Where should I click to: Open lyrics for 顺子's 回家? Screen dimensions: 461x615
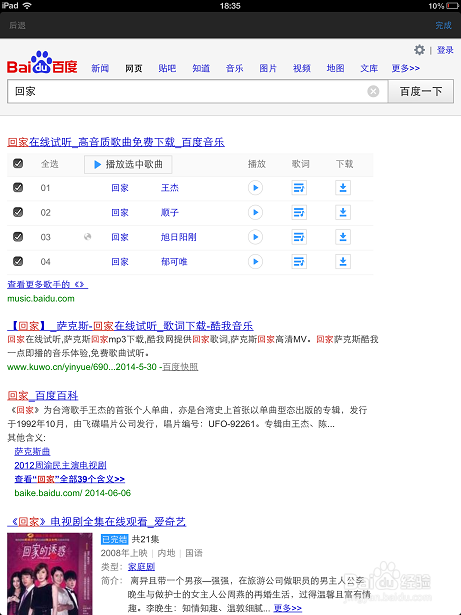pyautogui.click(x=299, y=213)
